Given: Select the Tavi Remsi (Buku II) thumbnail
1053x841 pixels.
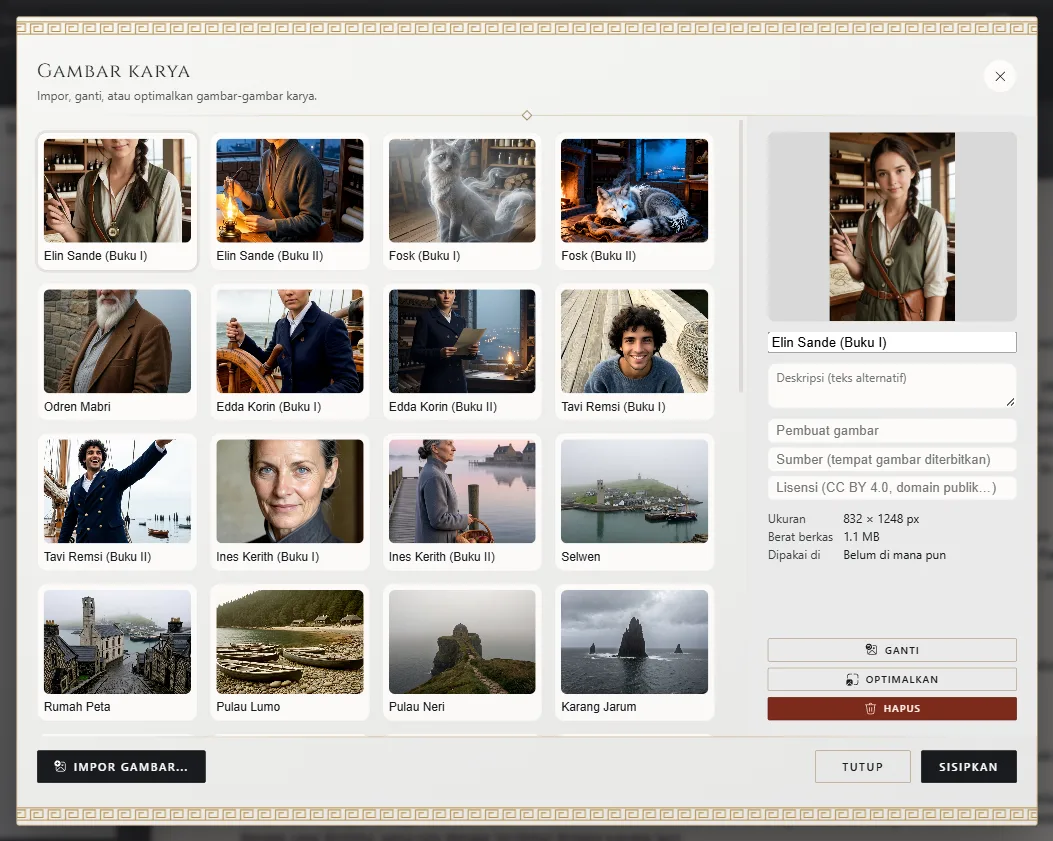Looking at the screenshot, I should 118,502.
